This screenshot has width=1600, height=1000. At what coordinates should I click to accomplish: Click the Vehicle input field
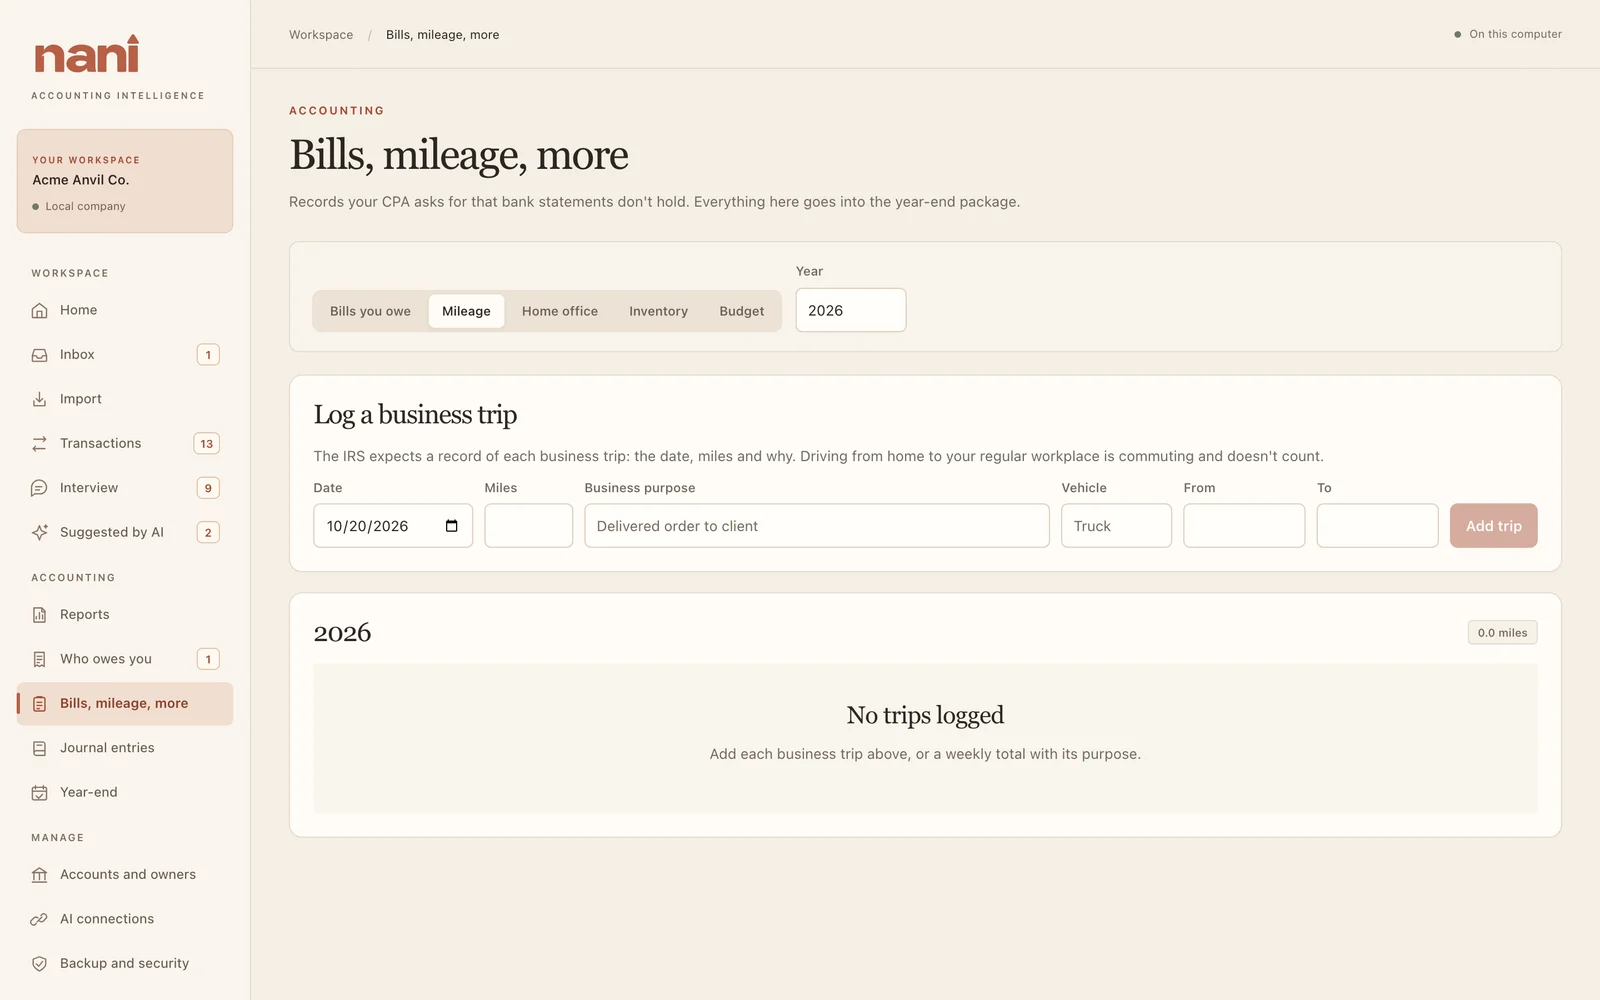(1116, 526)
